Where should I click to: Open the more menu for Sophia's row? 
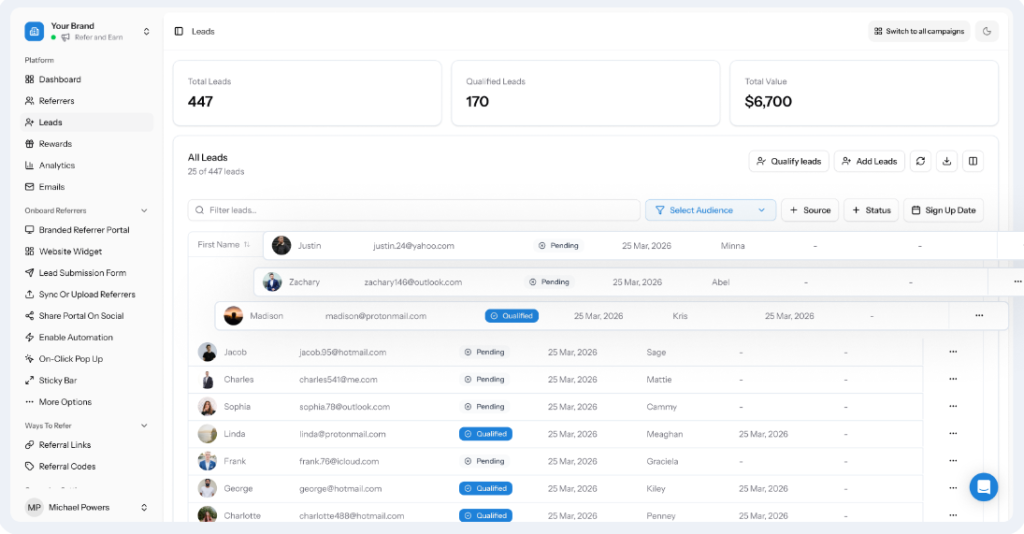[953, 407]
